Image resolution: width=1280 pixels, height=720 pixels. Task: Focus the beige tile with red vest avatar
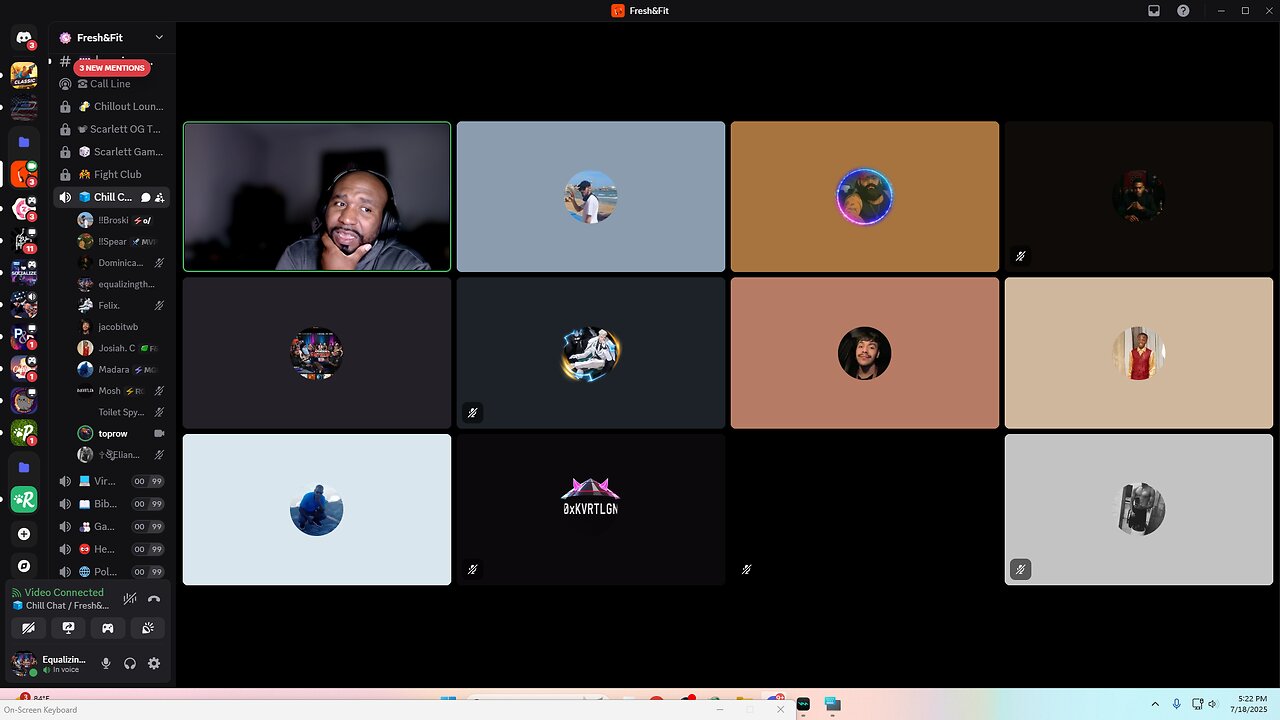pyautogui.click(x=1139, y=353)
